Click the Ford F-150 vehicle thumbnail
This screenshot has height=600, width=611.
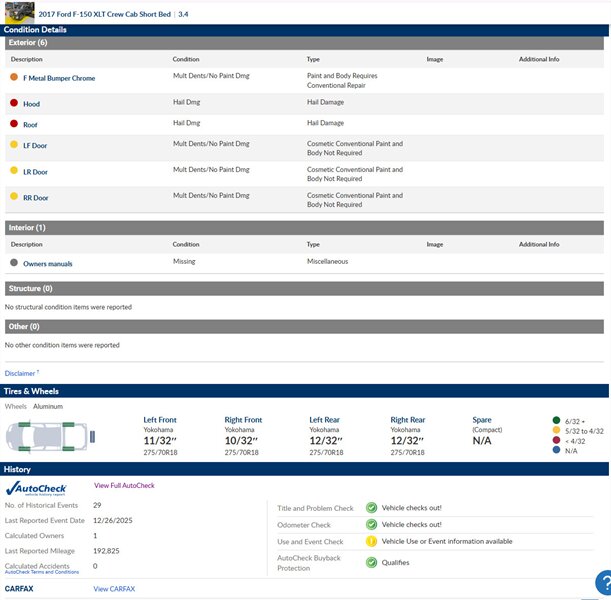pyautogui.click(x=19, y=13)
